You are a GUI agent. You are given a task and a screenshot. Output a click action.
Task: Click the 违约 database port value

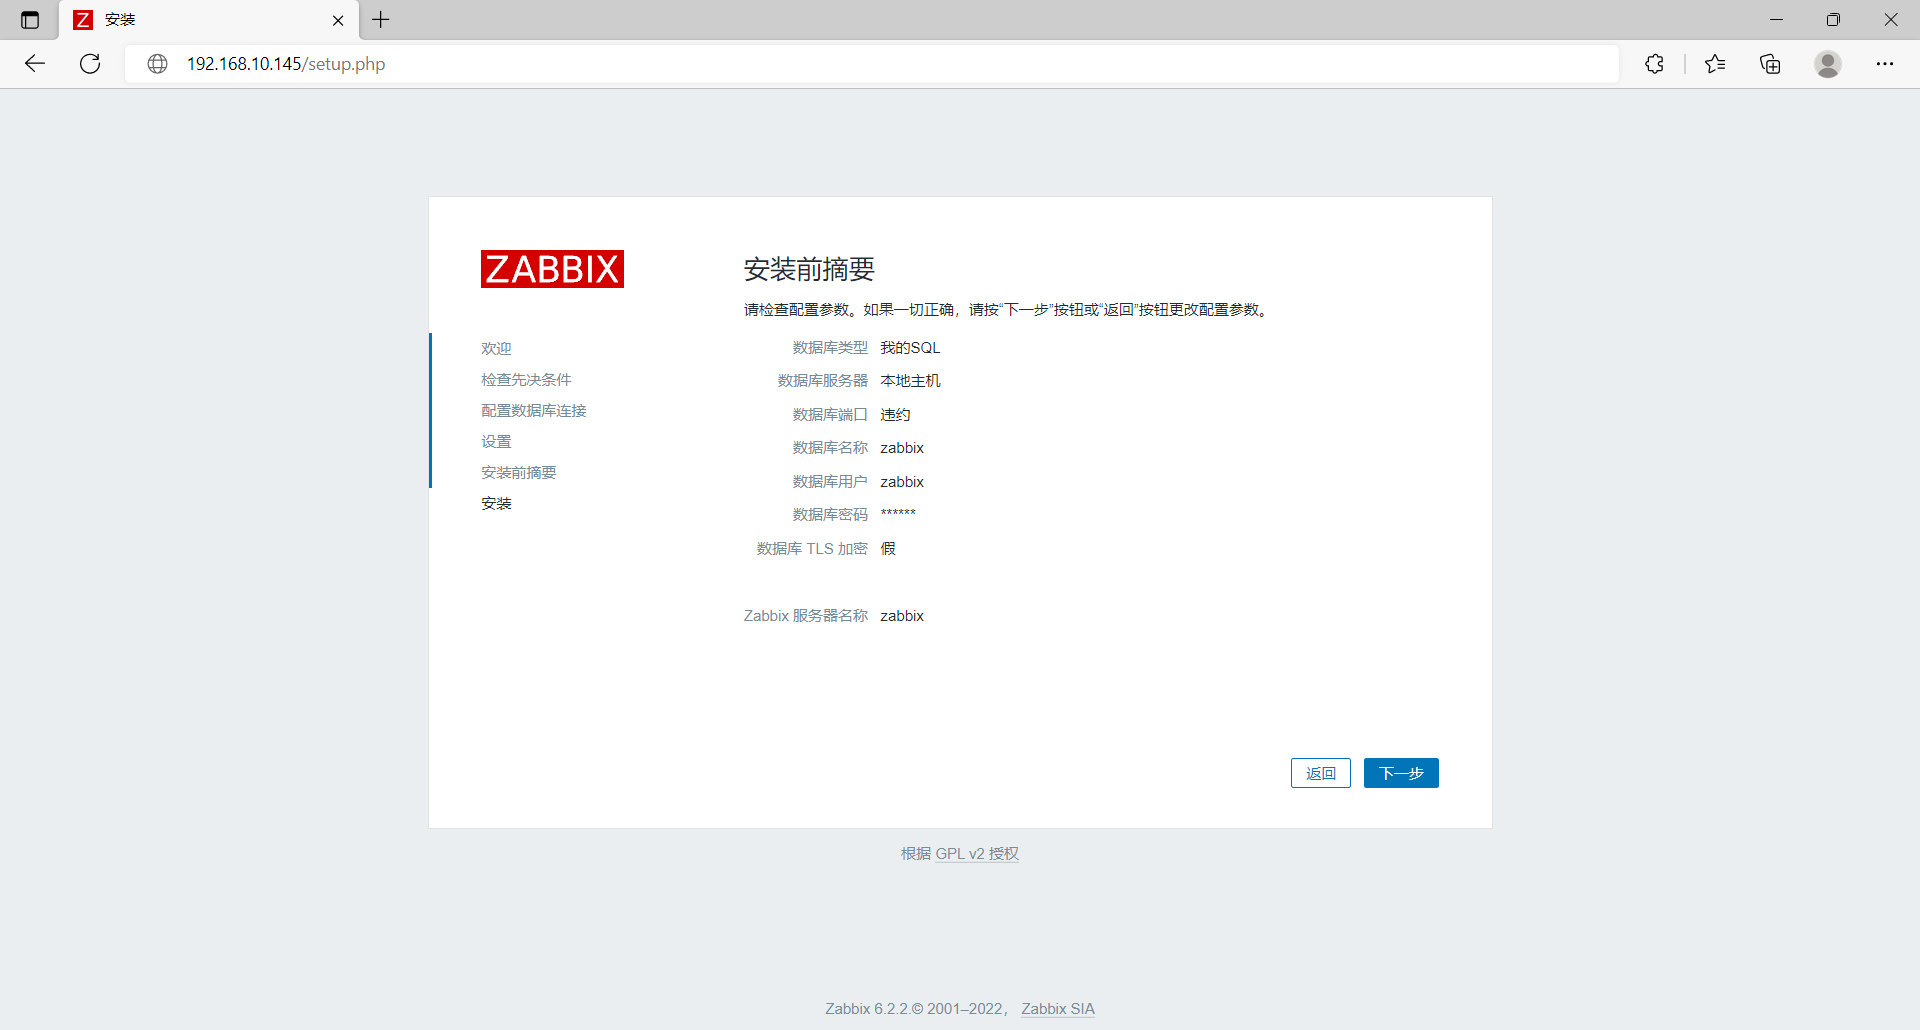click(x=895, y=415)
